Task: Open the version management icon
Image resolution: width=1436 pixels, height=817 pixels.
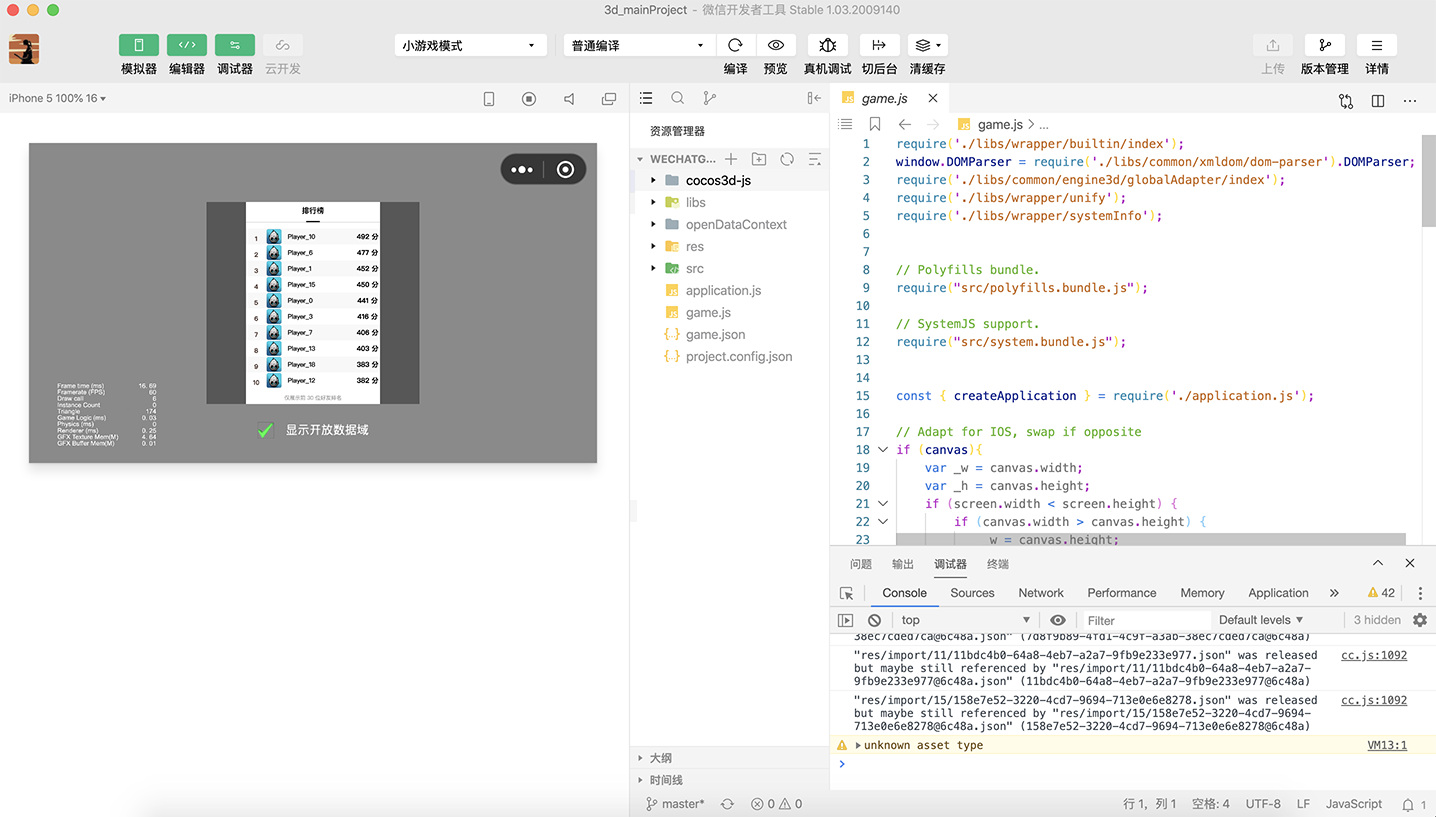Action: [1325, 45]
